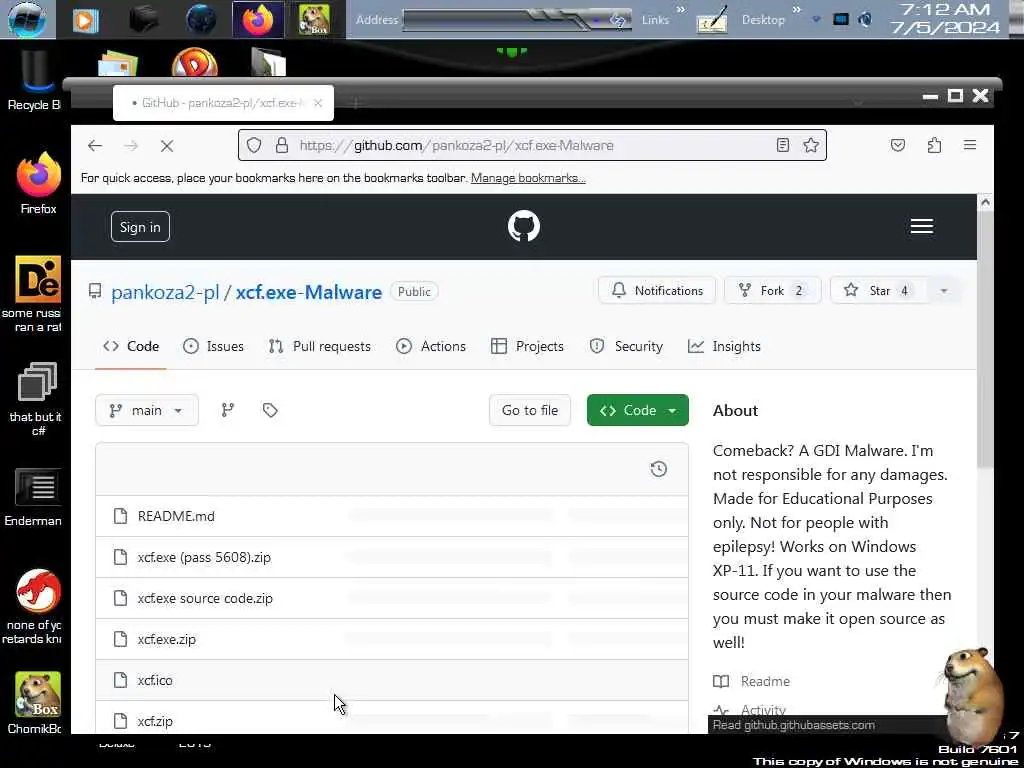Open tracking protection shield icon in address bar
This screenshot has height=768, width=1024.
pos(254,145)
